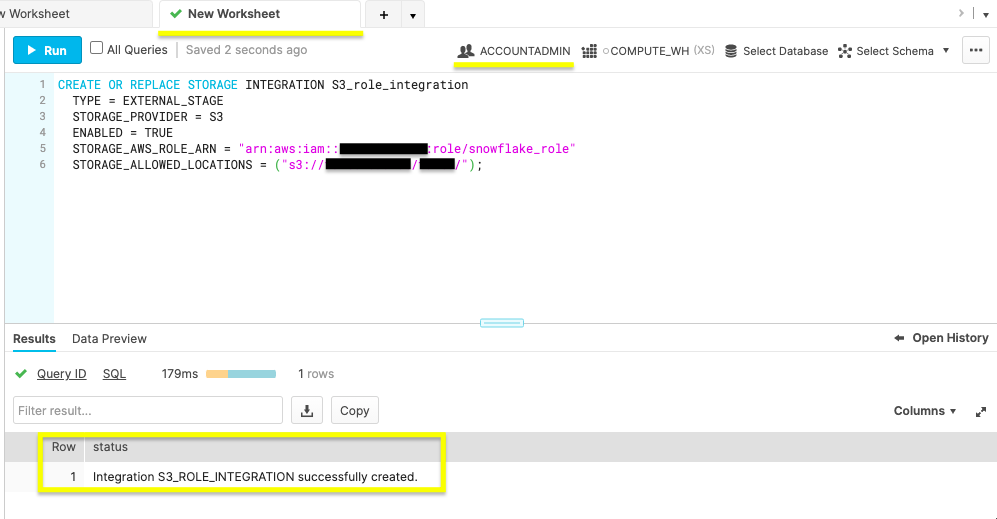Maximize results pane with expand icon
Screen dimensions: 997x519
981,411
